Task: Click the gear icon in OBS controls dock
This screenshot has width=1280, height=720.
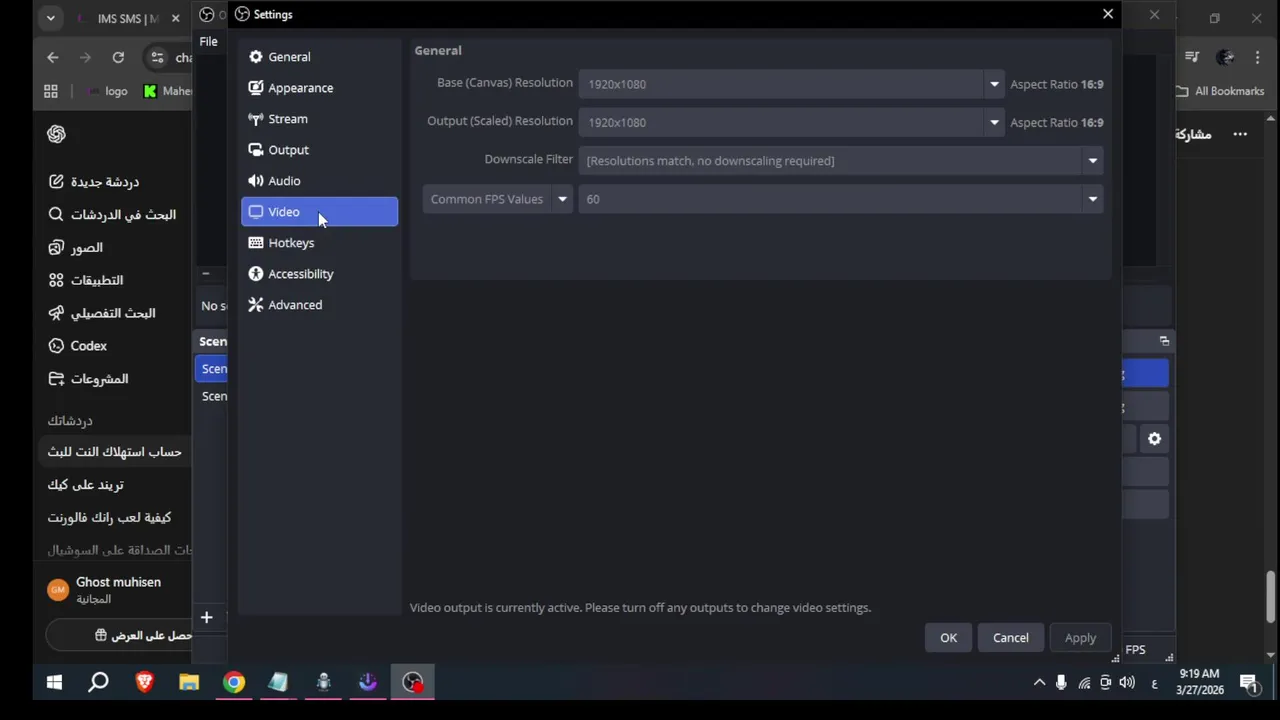Action: (1154, 439)
